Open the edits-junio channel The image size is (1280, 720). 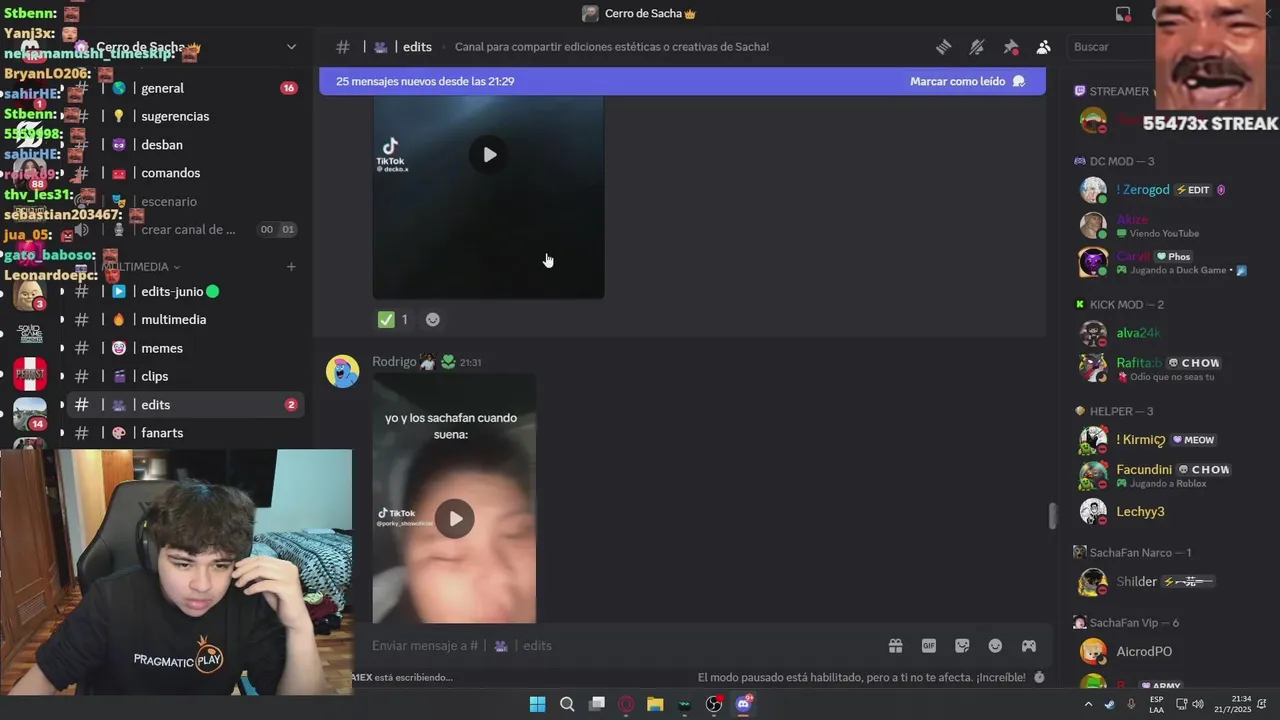tap(185, 292)
